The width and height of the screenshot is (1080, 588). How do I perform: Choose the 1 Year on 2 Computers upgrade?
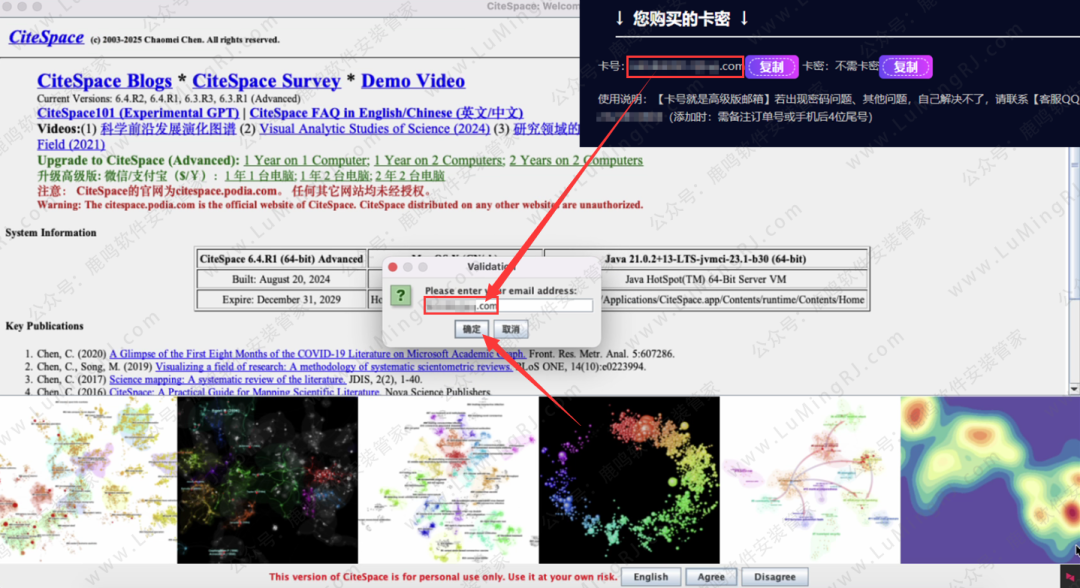[x=439, y=160]
